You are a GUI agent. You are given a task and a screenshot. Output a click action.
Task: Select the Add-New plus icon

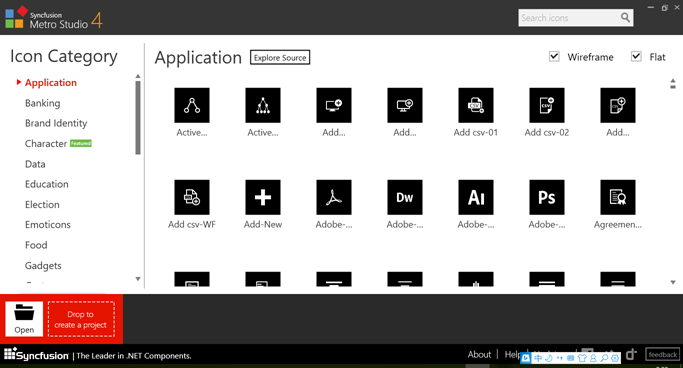[x=263, y=197]
